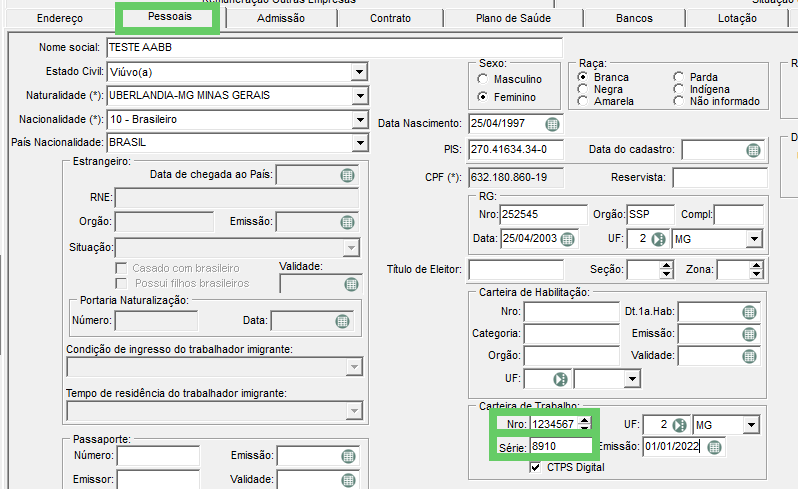Image resolution: width=798 pixels, height=489 pixels.
Task: Switch to the Endereço tab
Action: (x=60, y=18)
